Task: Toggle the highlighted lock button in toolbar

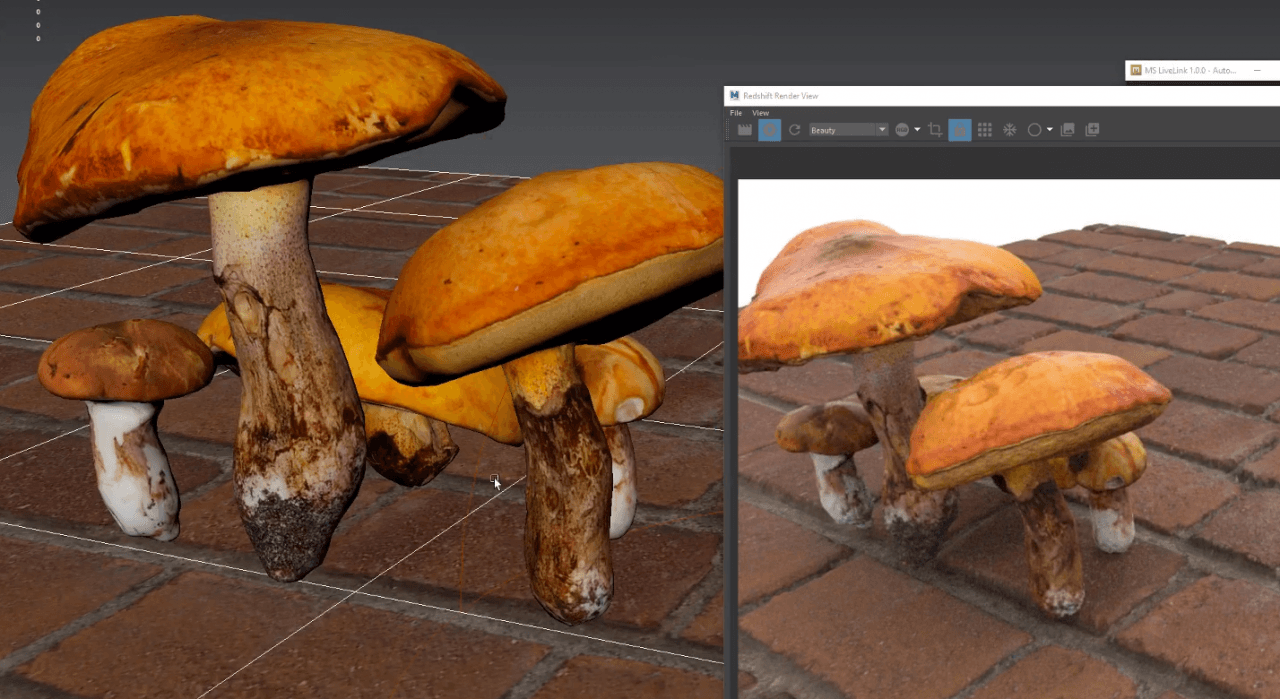Action: [x=959, y=130]
